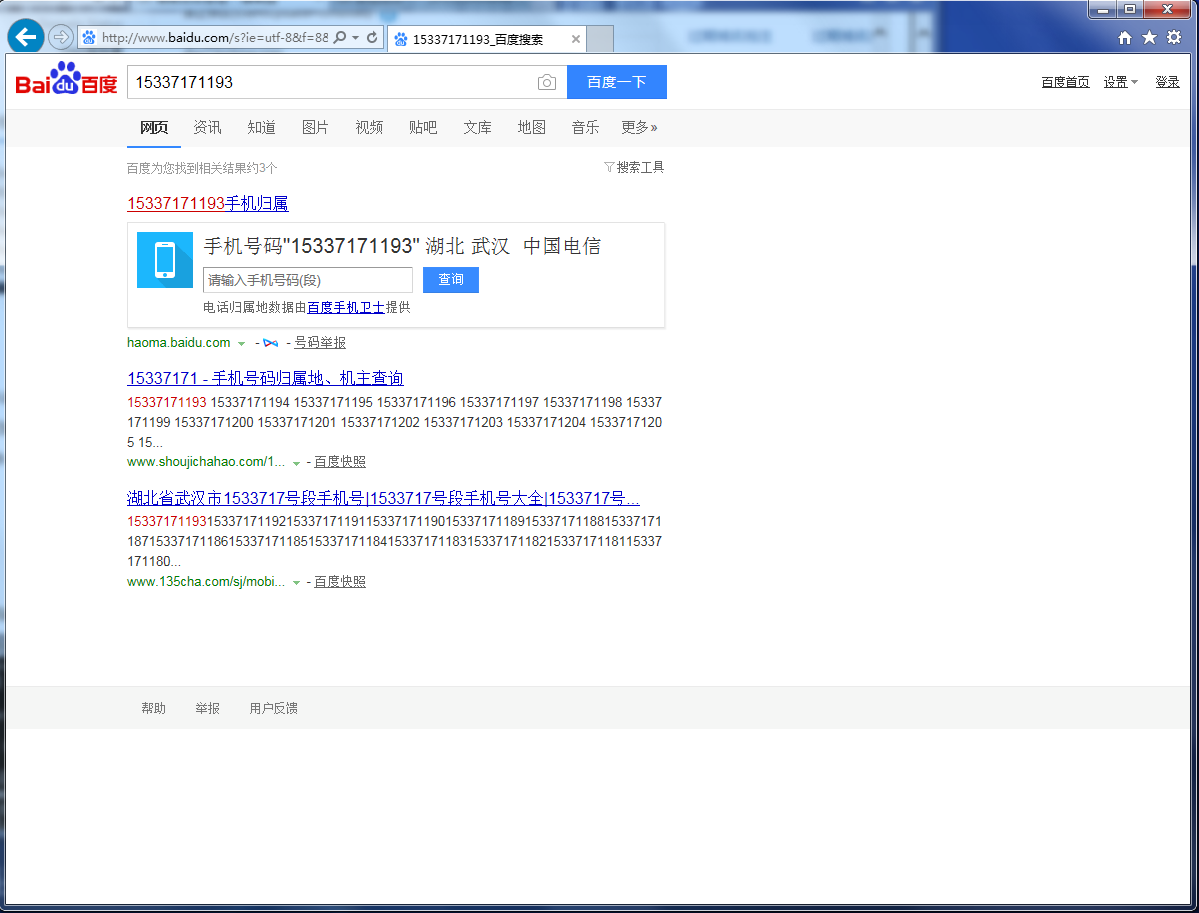This screenshot has width=1199, height=913.
Task: Open the 15337171193手机归属 result title
Action: click(208, 203)
